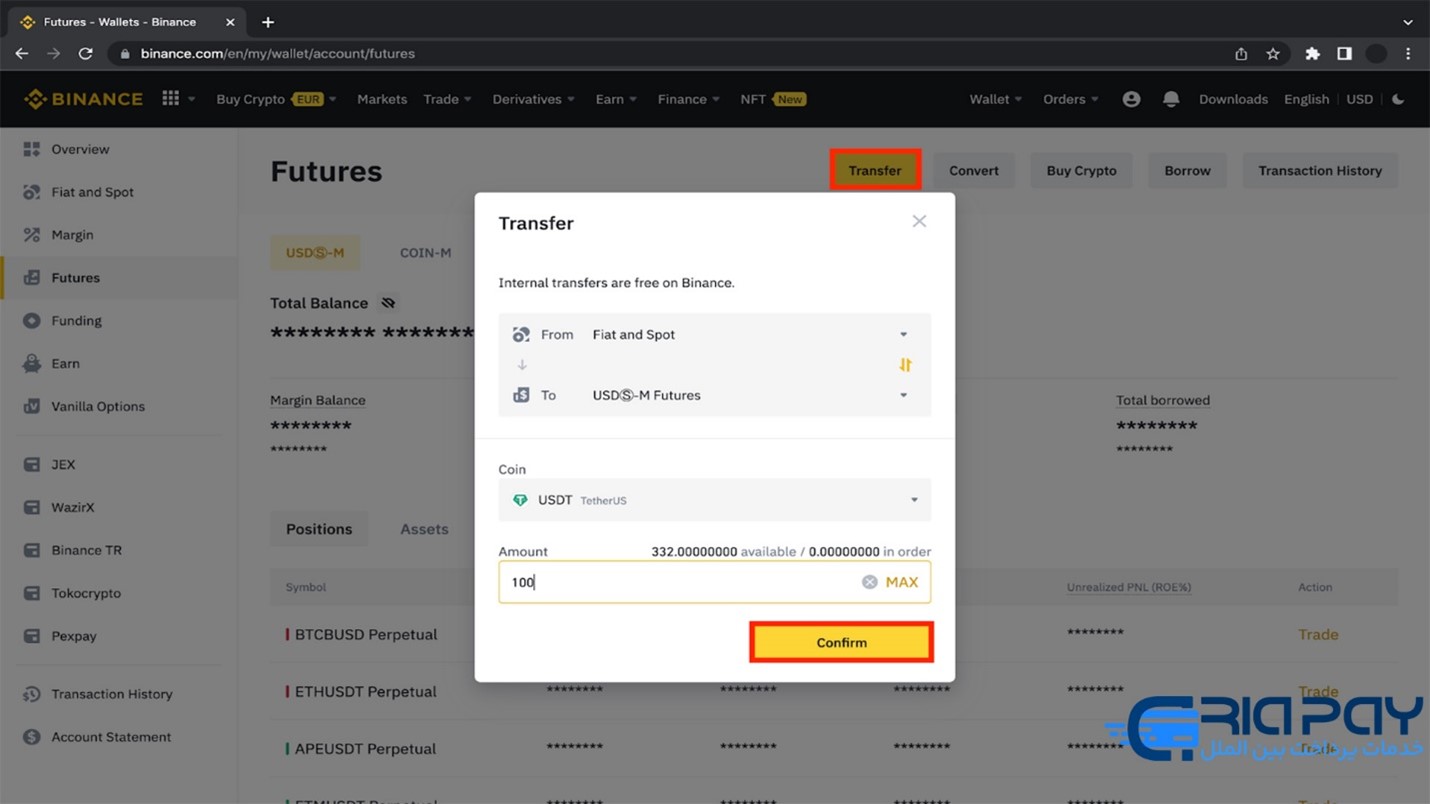Click the Borrow button
Screen dimensions: 1430x804
click(x=1187, y=170)
